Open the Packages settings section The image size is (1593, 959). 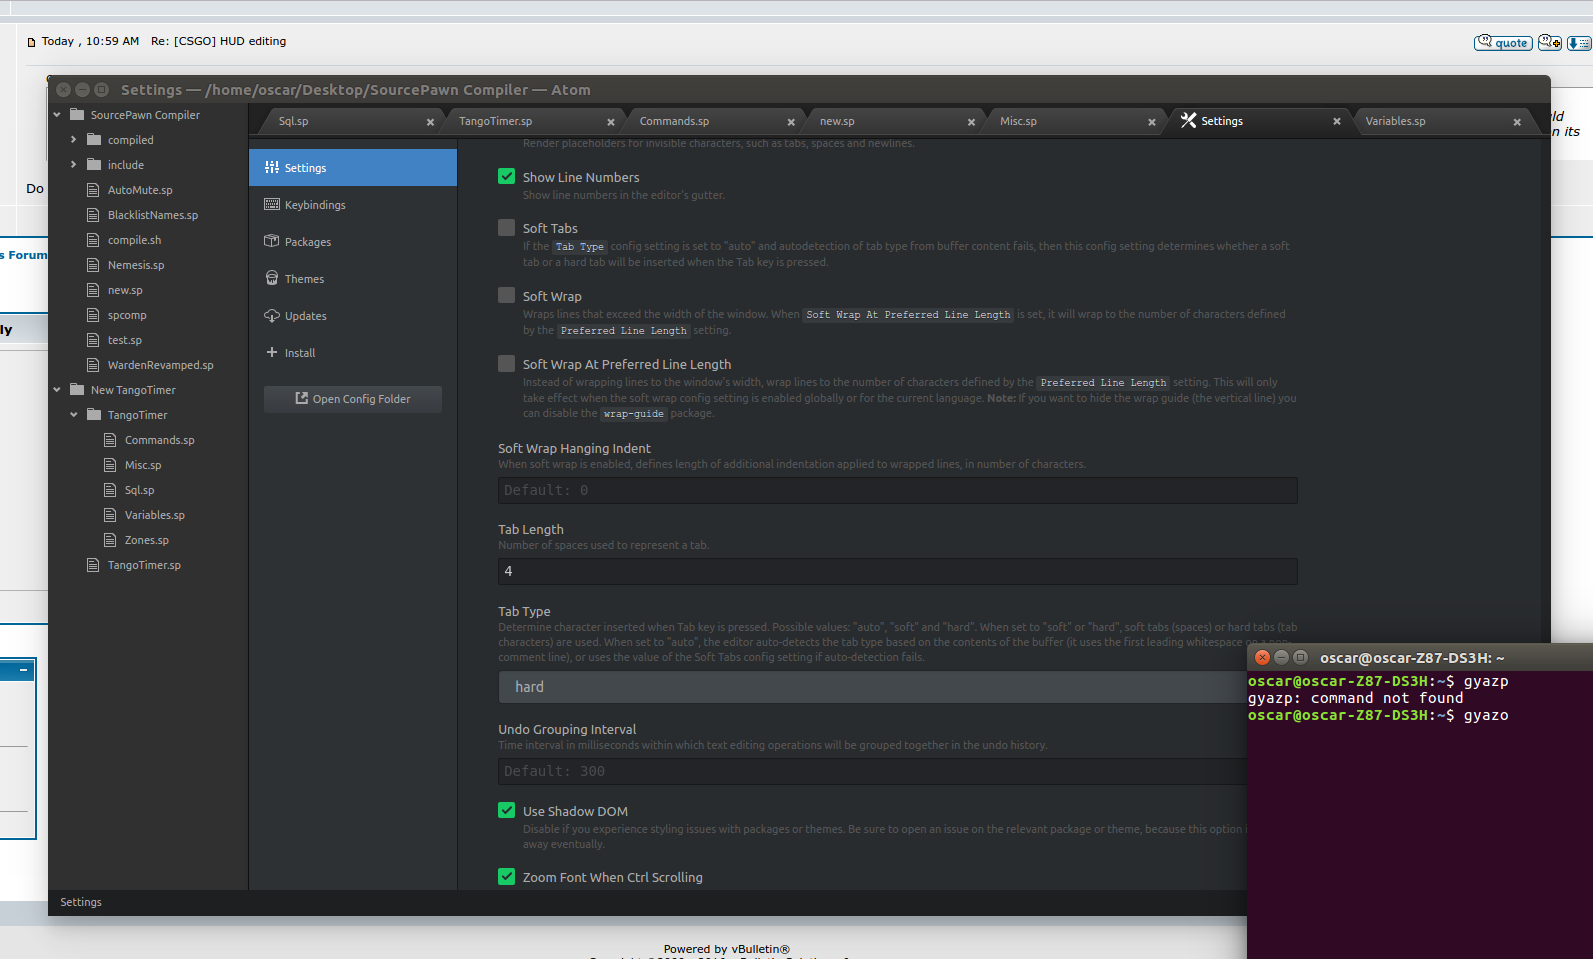pyautogui.click(x=353, y=242)
